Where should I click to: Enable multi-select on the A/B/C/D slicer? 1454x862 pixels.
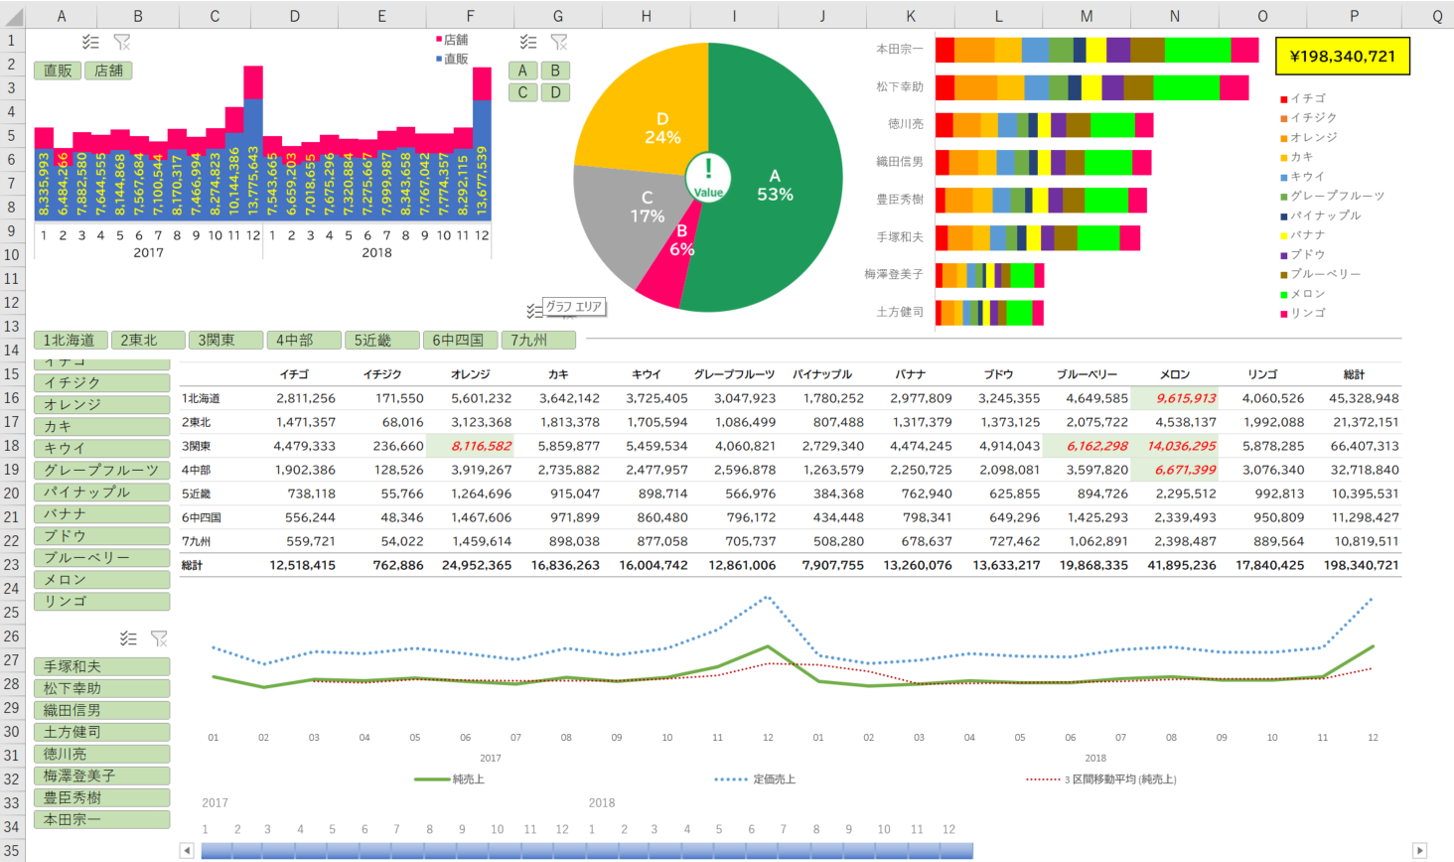[x=528, y=42]
